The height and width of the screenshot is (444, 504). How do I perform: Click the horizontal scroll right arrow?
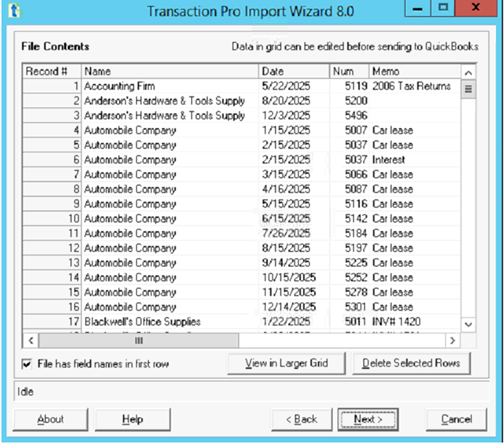pyautogui.click(x=453, y=341)
